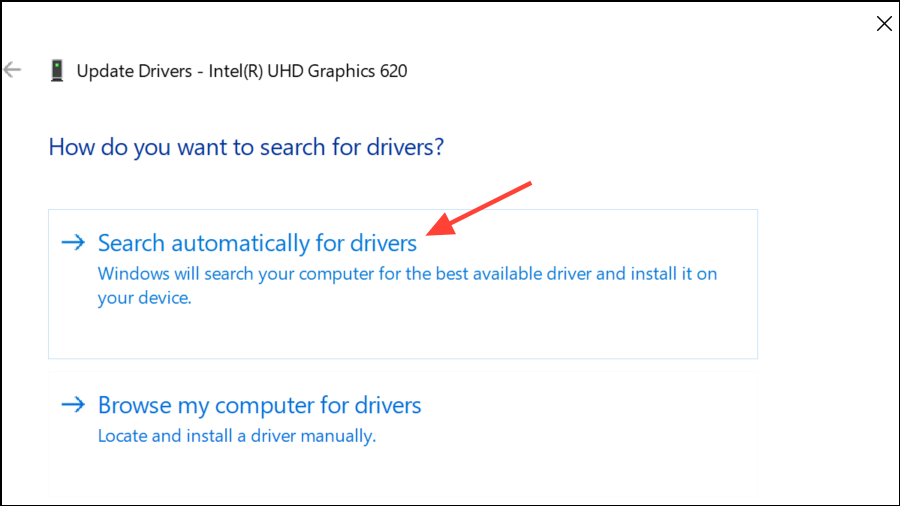Image resolution: width=900 pixels, height=506 pixels.
Task: Choose Browse my computer for drivers
Action: coord(259,405)
